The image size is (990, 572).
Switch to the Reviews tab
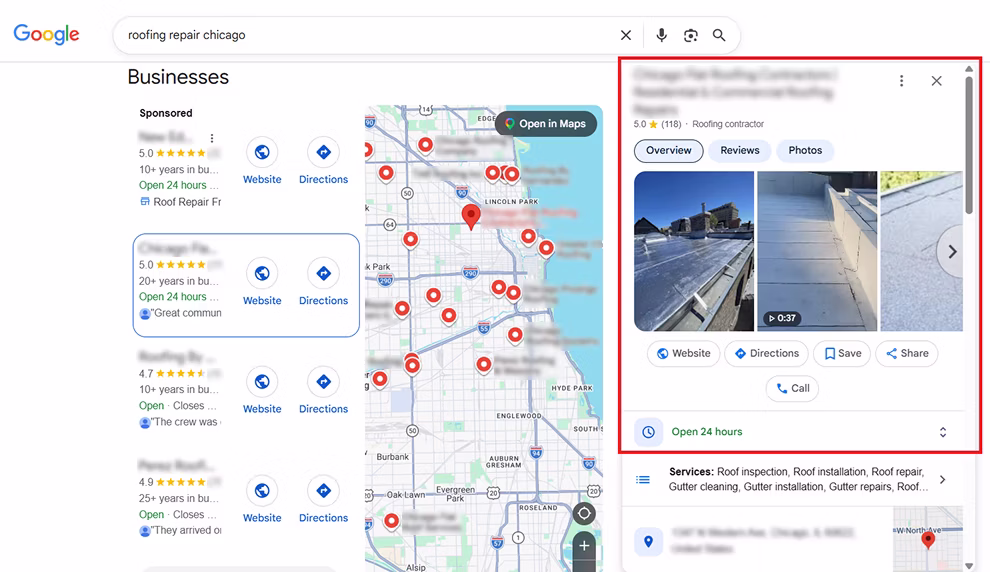pyautogui.click(x=740, y=151)
